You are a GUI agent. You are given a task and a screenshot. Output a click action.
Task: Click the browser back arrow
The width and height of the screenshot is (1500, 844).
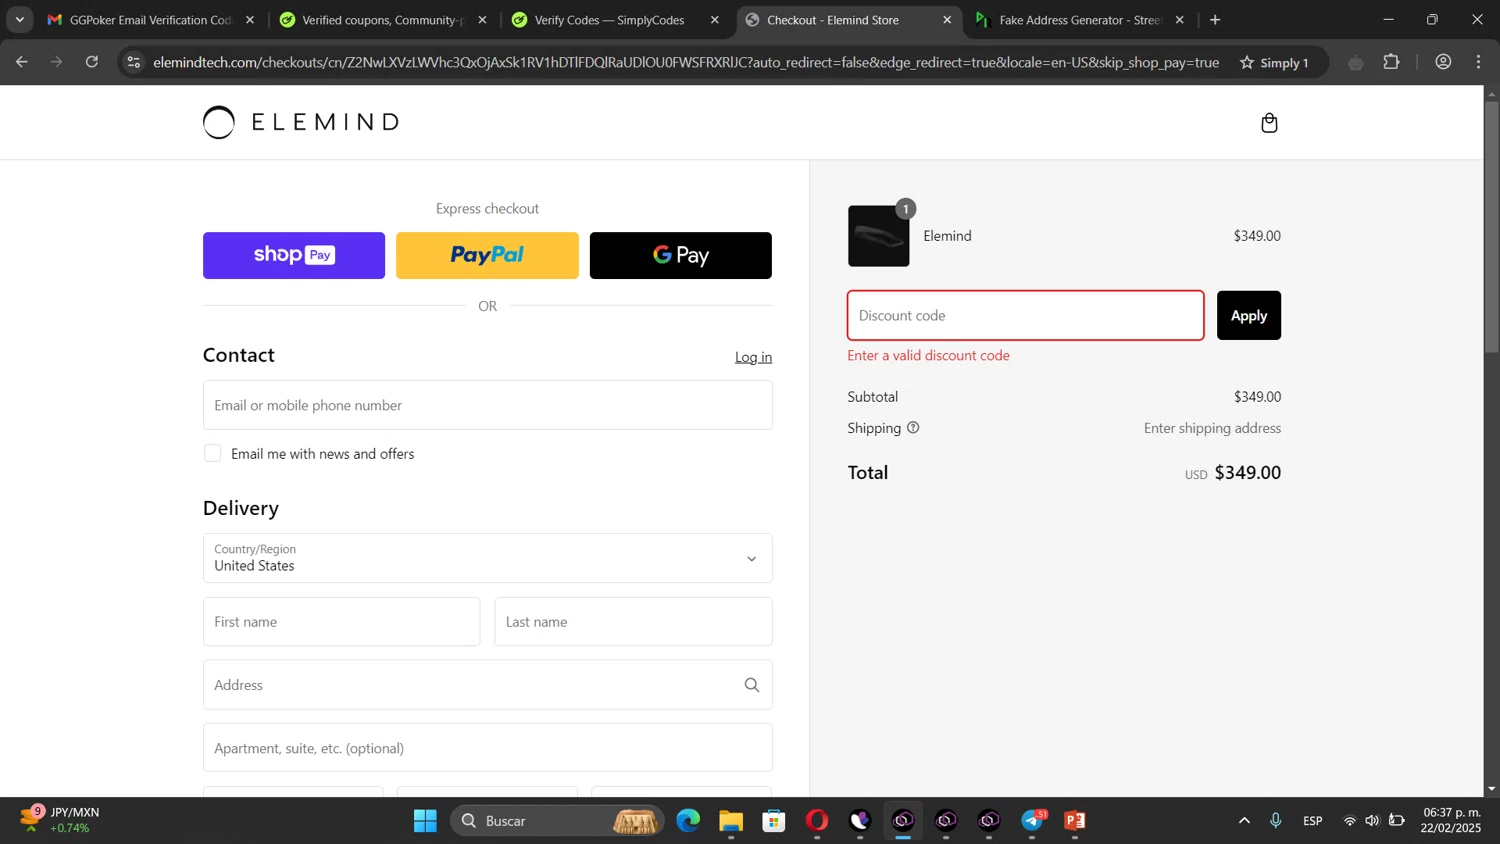(x=22, y=62)
